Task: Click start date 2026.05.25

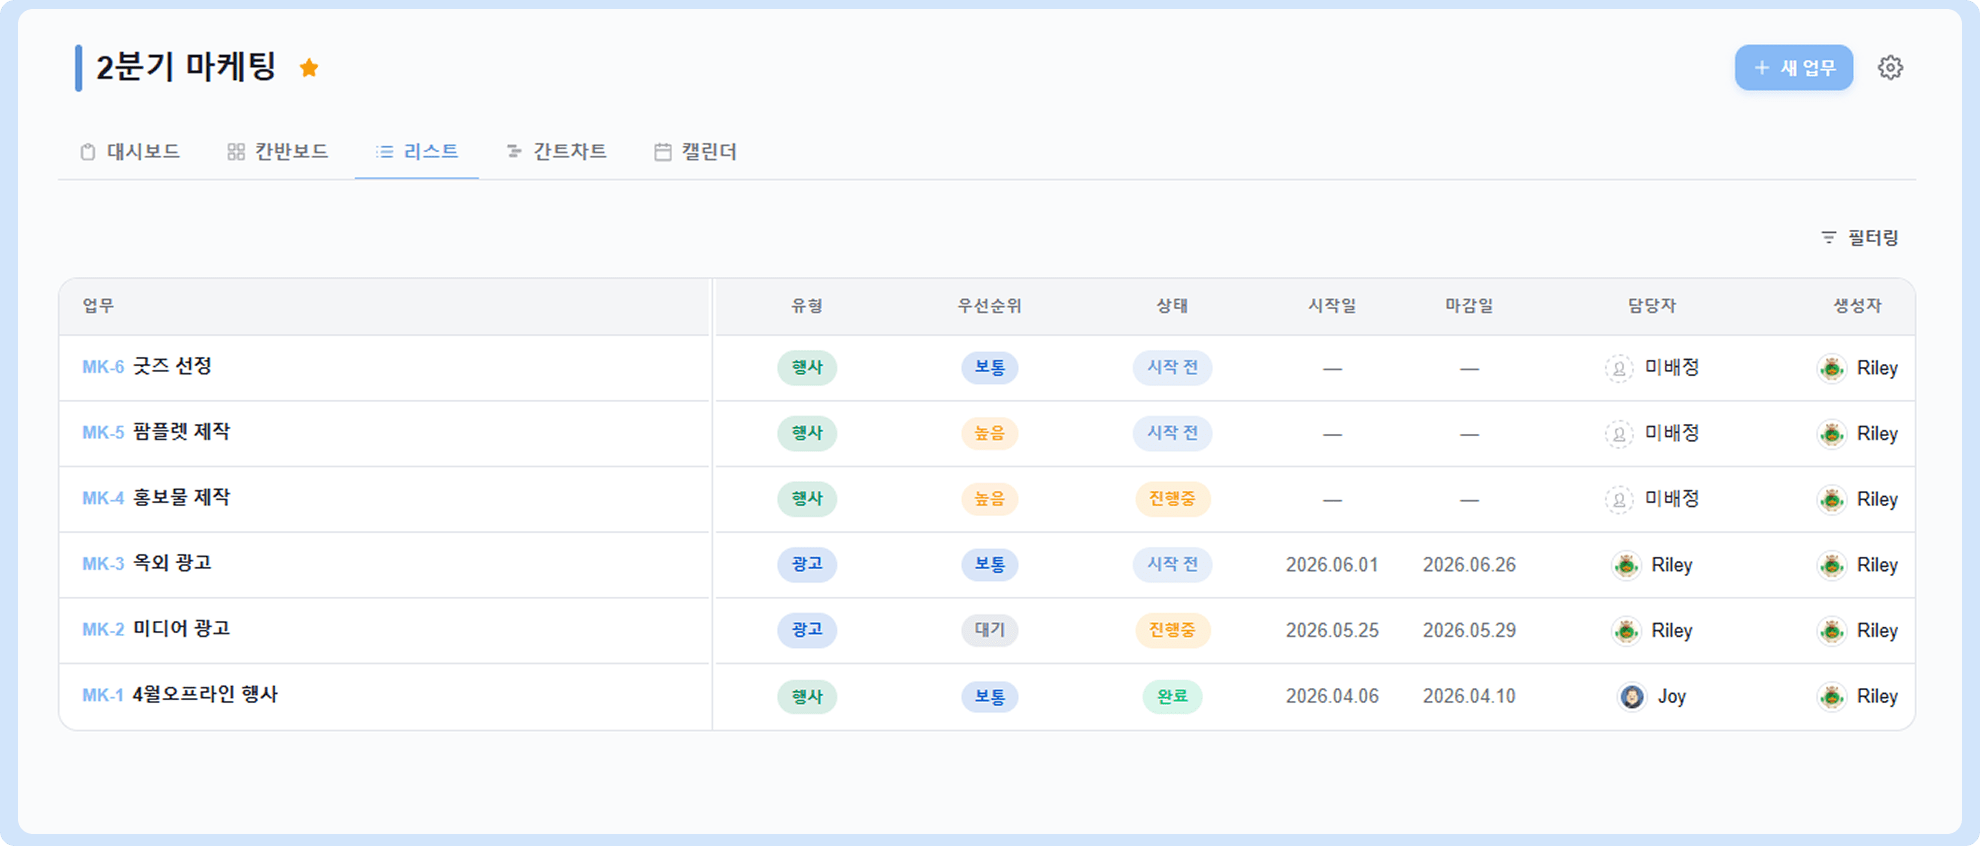Action: click(x=1332, y=631)
